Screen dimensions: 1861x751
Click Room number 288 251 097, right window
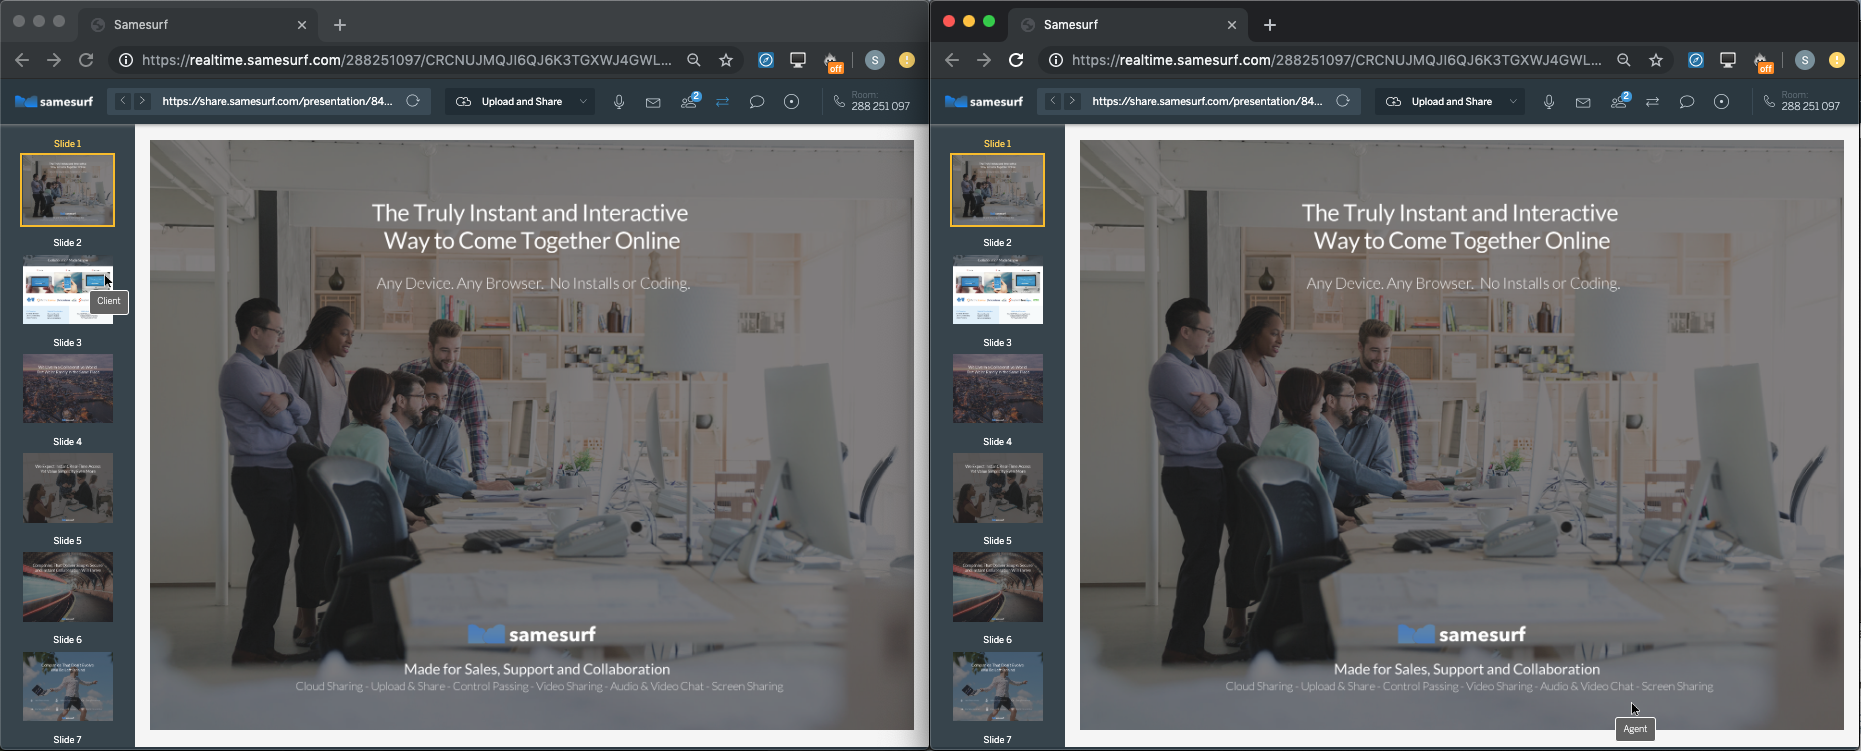1811,106
